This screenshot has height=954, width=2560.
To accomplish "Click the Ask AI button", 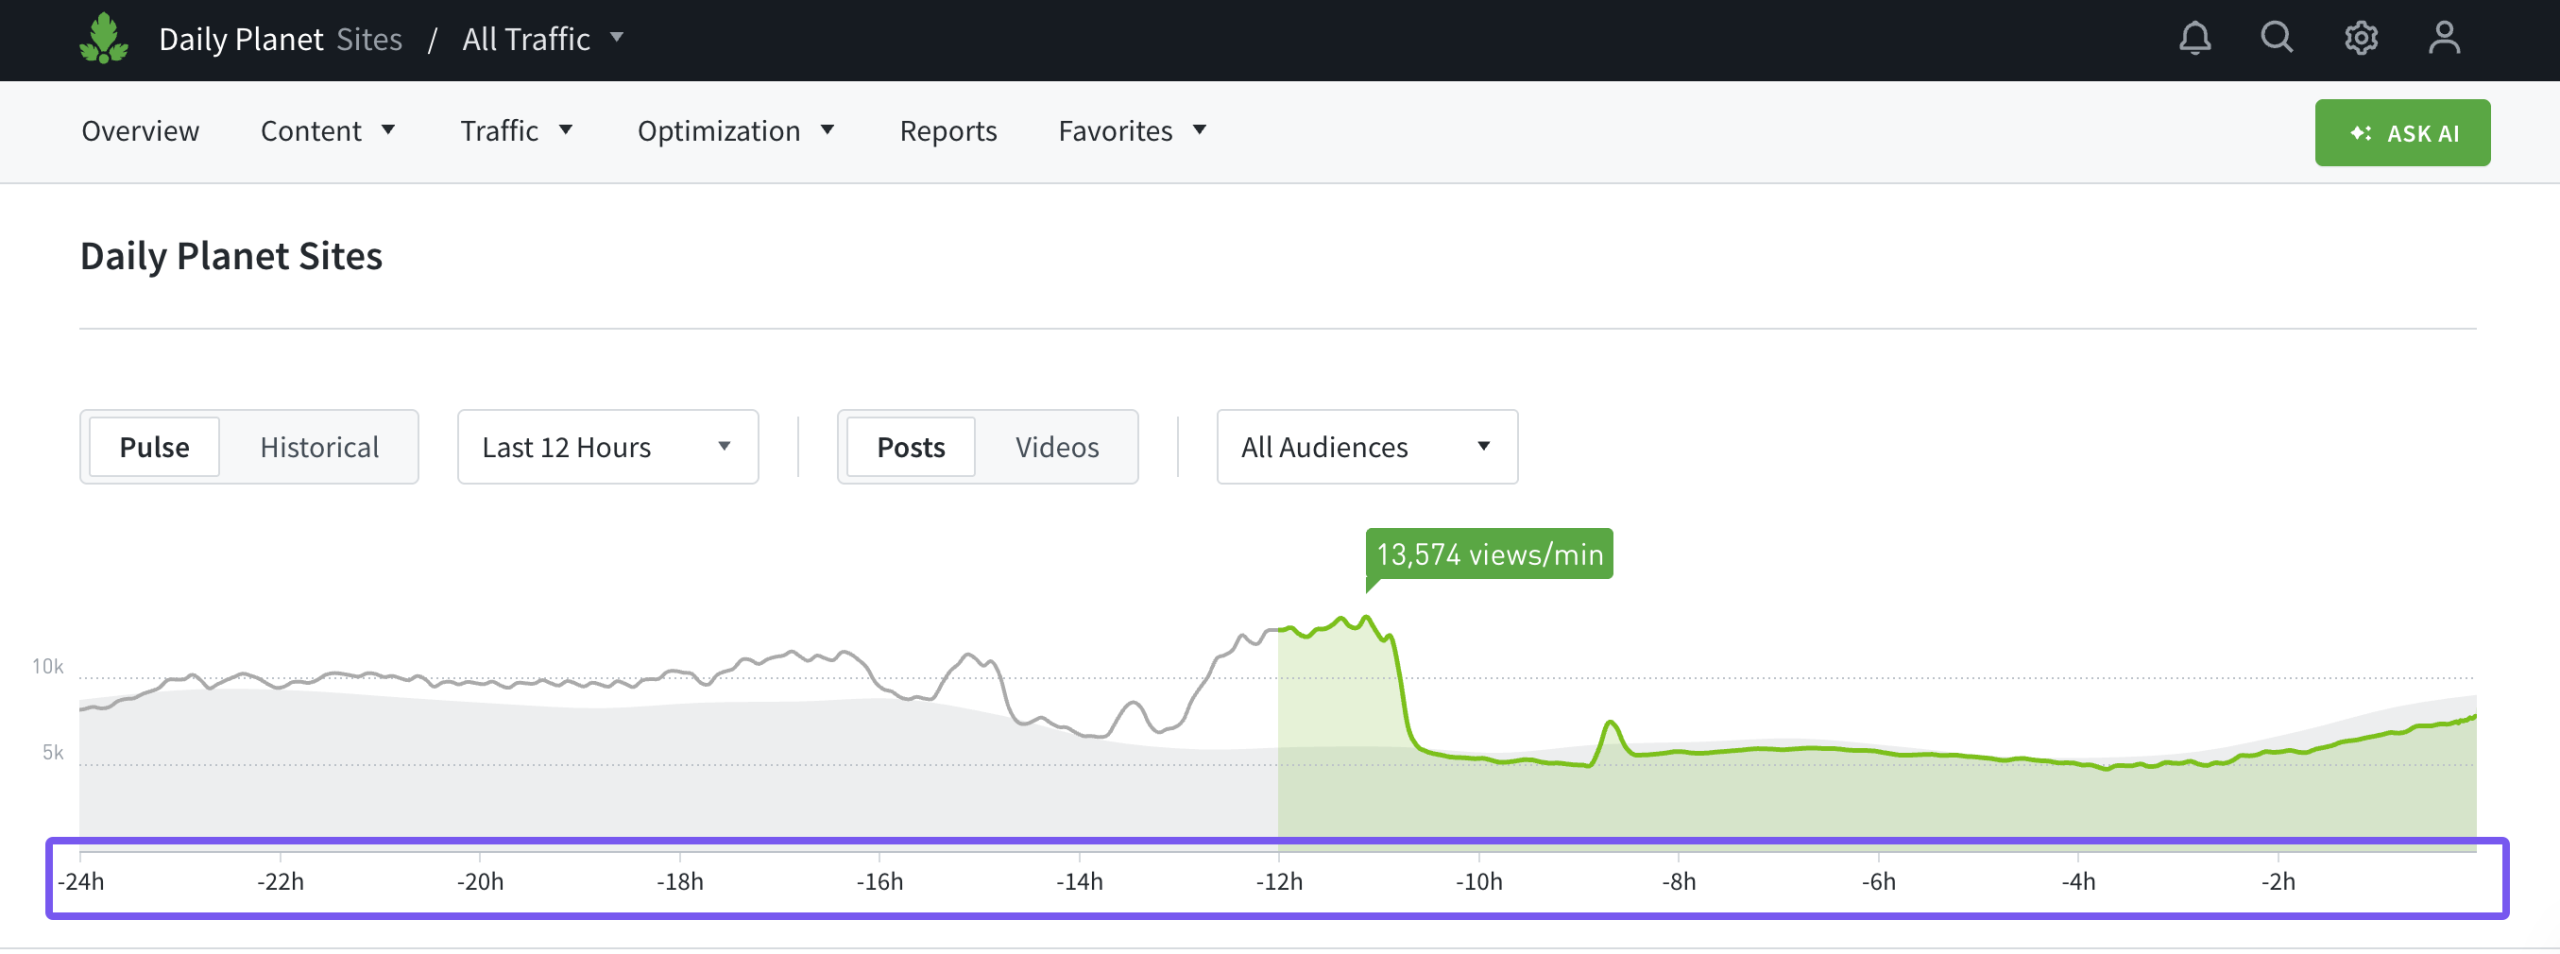I will click(x=2401, y=133).
